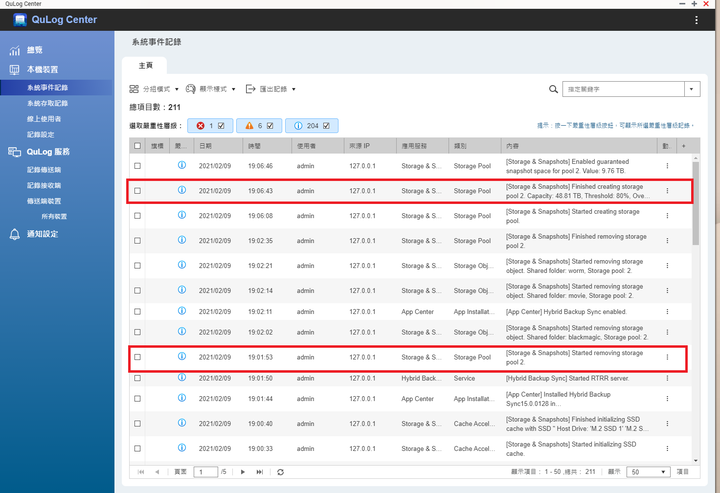Expand the display style dropdown arrow
The height and width of the screenshot is (493, 720).
tap(234, 90)
